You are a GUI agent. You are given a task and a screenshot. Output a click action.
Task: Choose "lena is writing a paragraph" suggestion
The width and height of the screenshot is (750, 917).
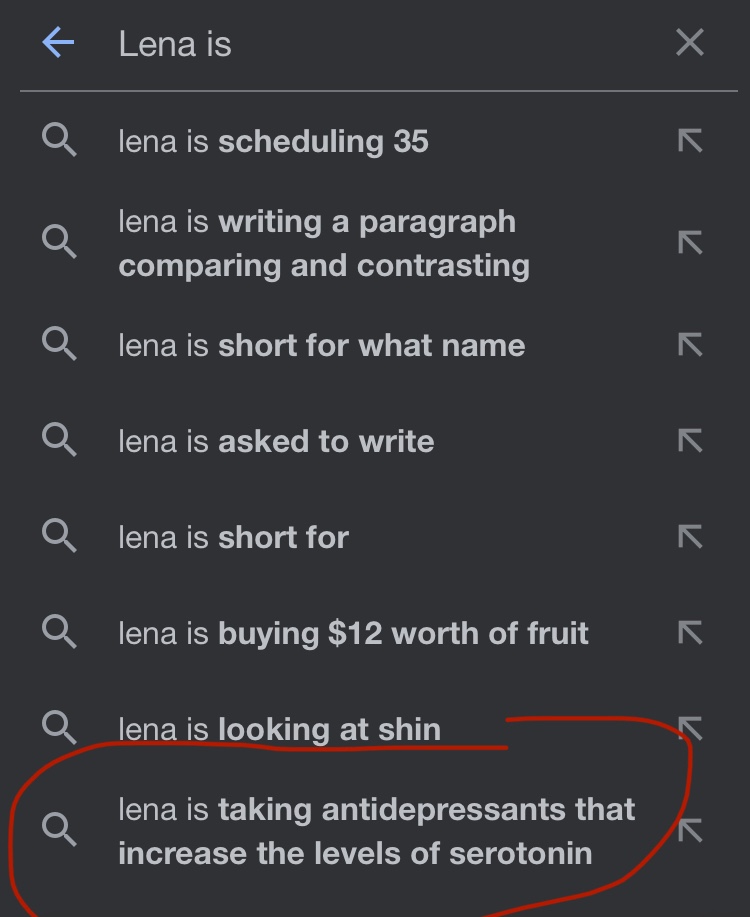[x=323, y=243]
